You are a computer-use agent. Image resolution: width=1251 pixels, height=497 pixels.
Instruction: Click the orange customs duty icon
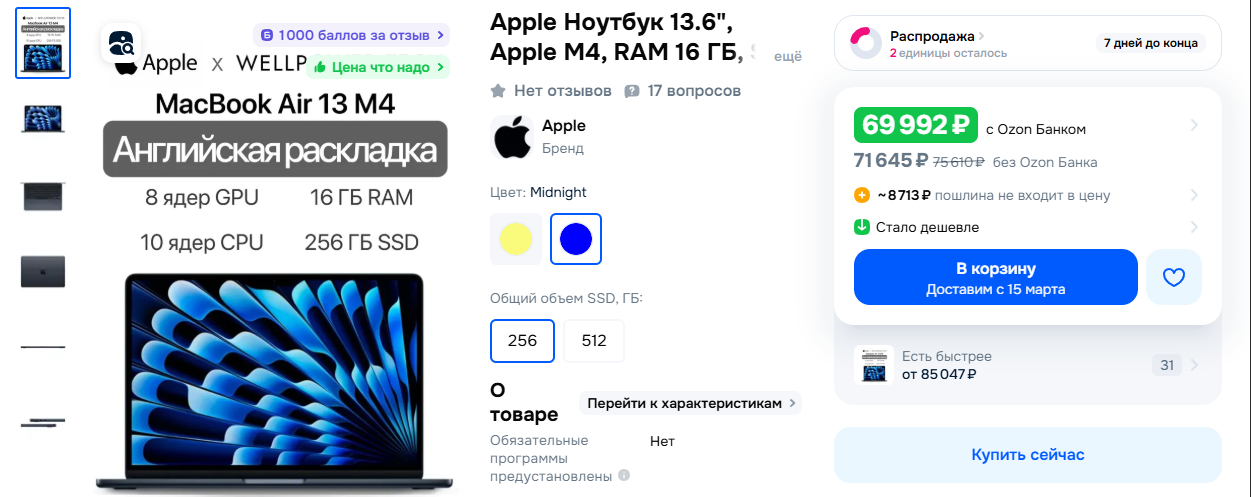pyautogui.click(x=862, y=195)
